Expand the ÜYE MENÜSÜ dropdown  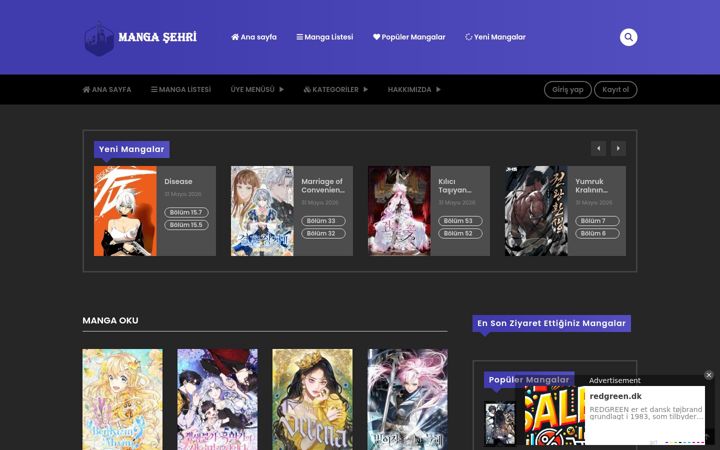click(257, 90)
